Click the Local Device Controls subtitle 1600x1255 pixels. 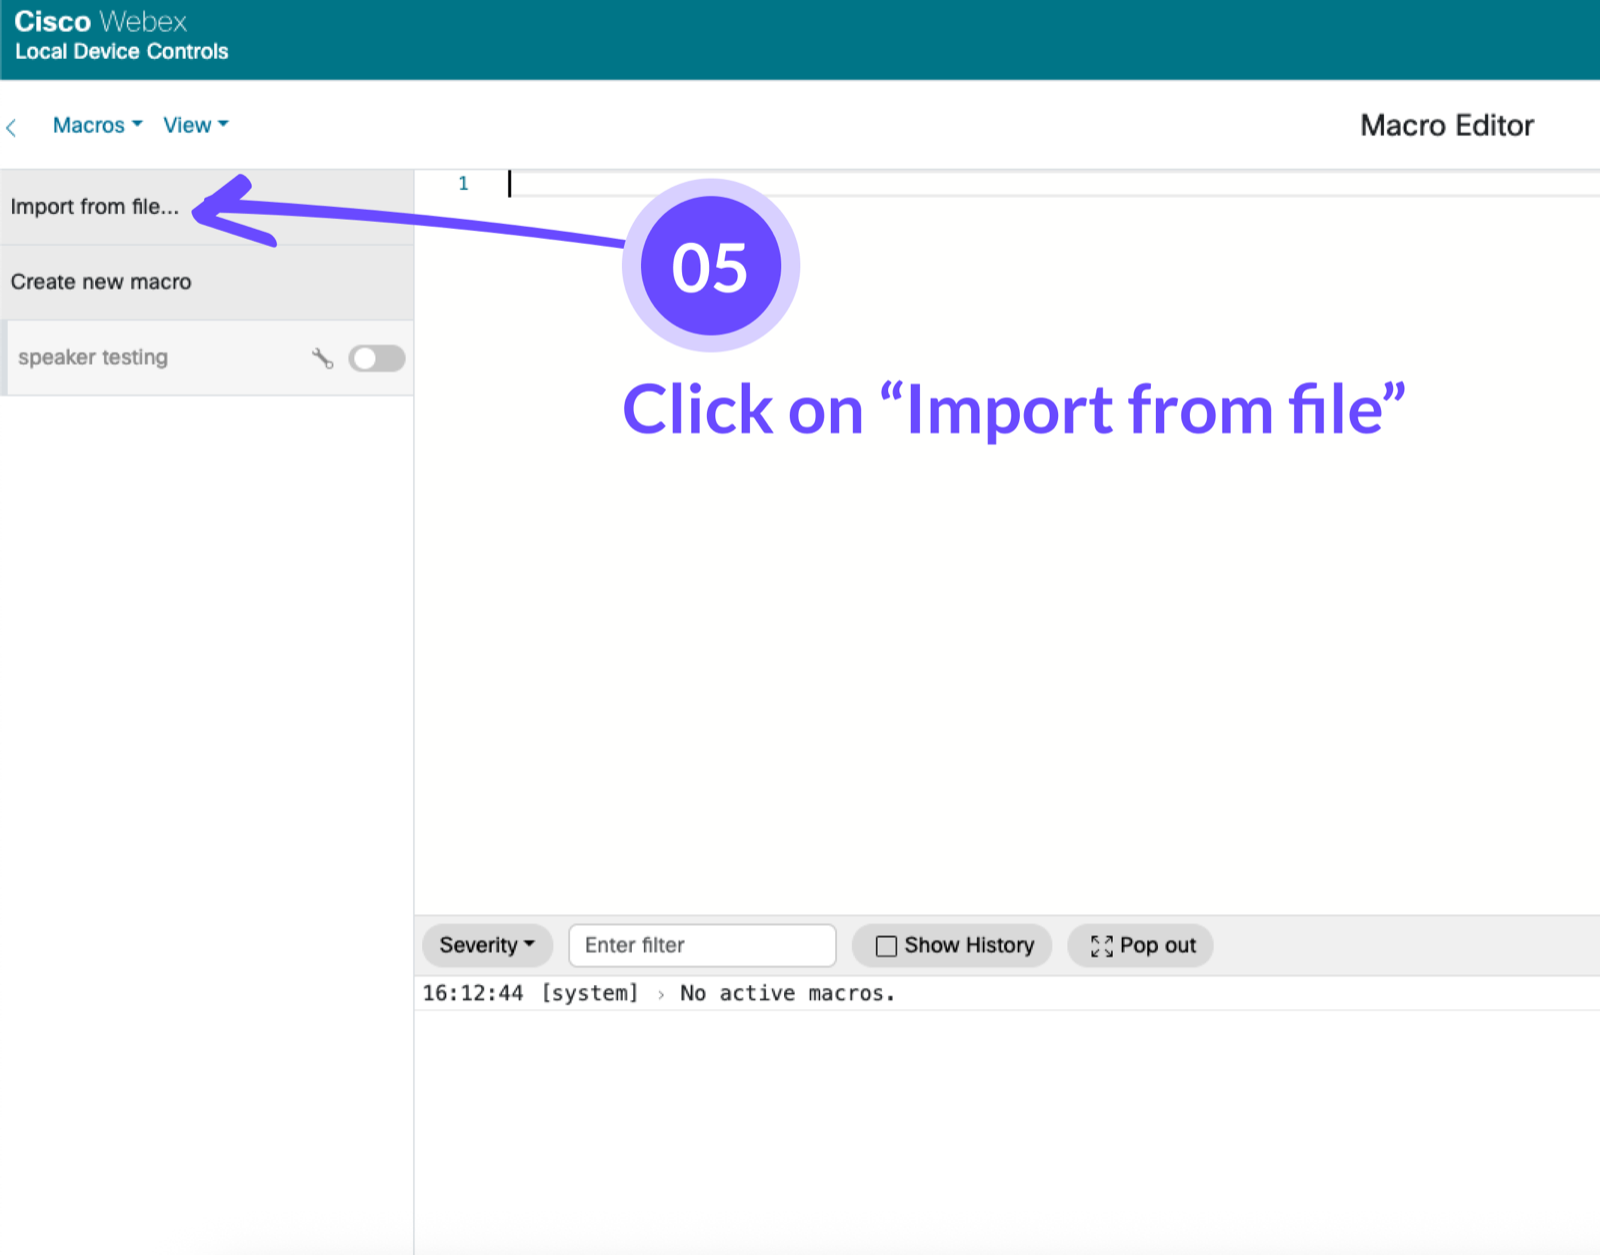pos(121,51)
